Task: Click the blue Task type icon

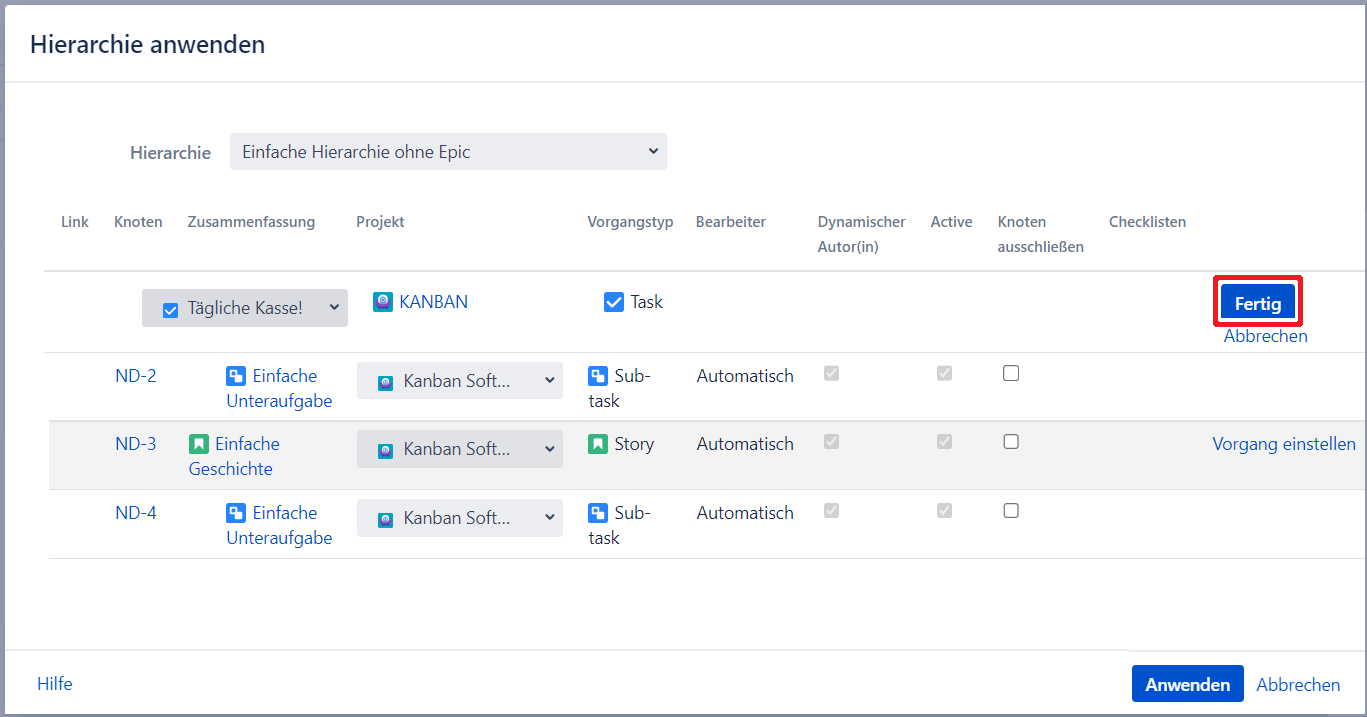Action: pos(614,302)
